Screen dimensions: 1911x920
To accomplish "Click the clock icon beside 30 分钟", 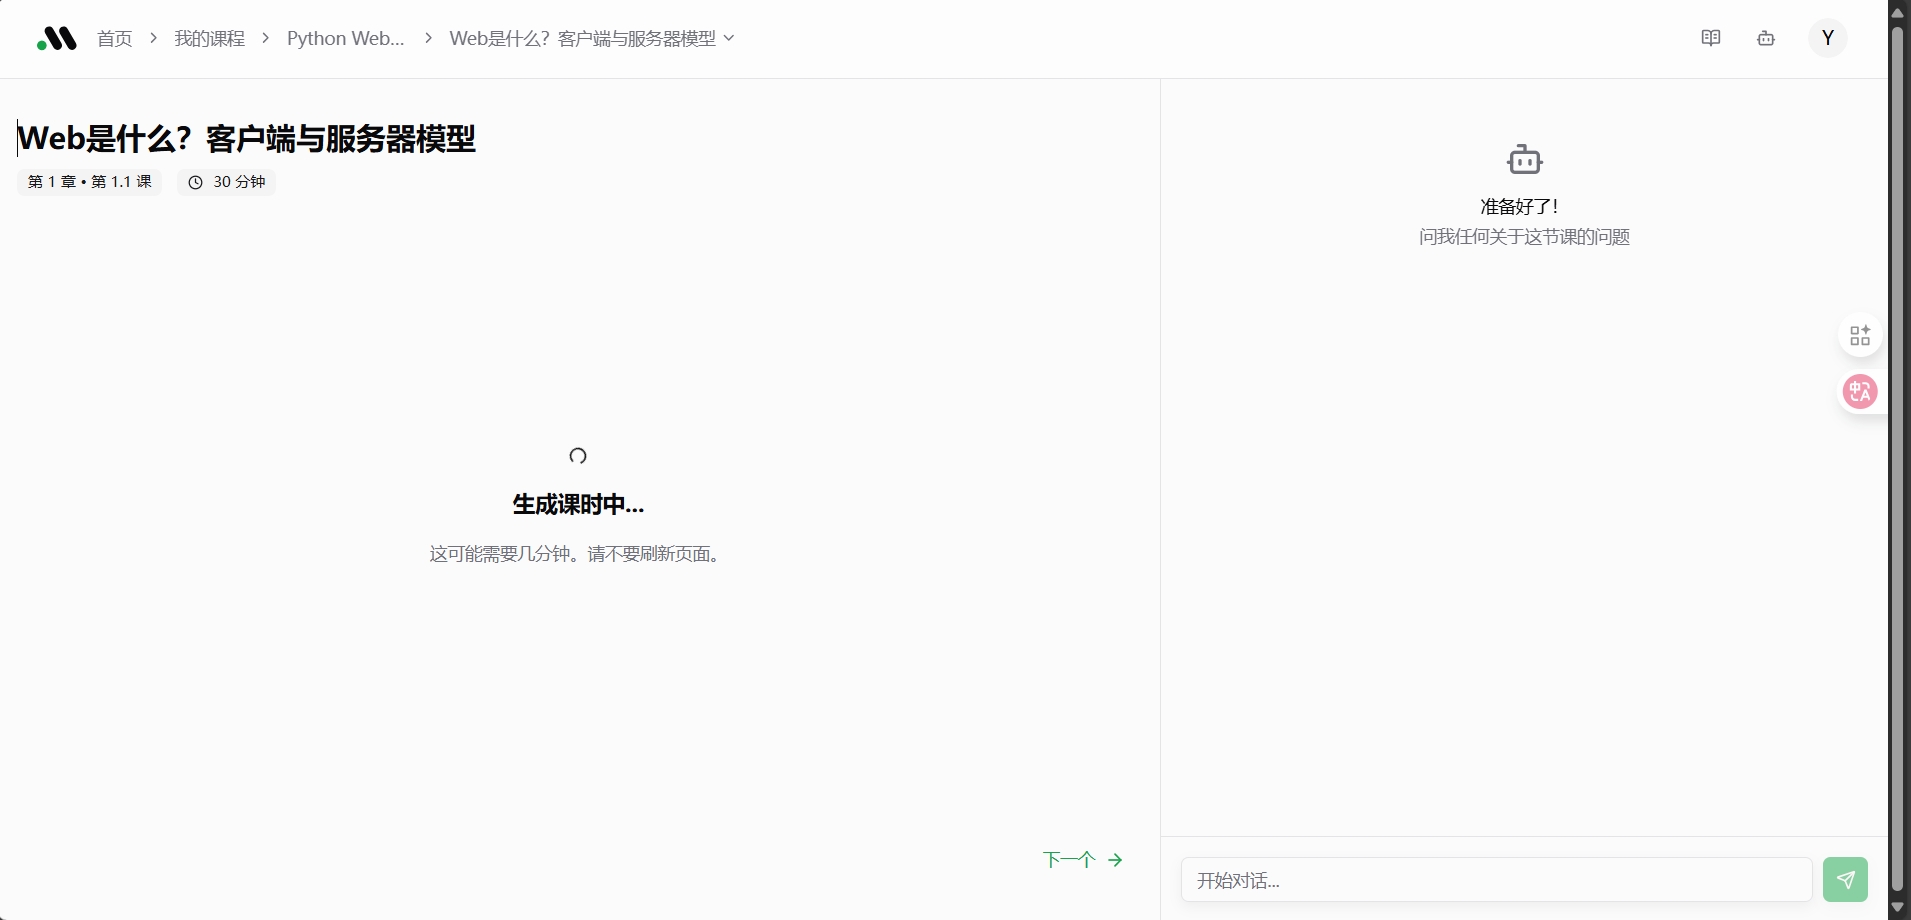I will click(x=196, y=182).
